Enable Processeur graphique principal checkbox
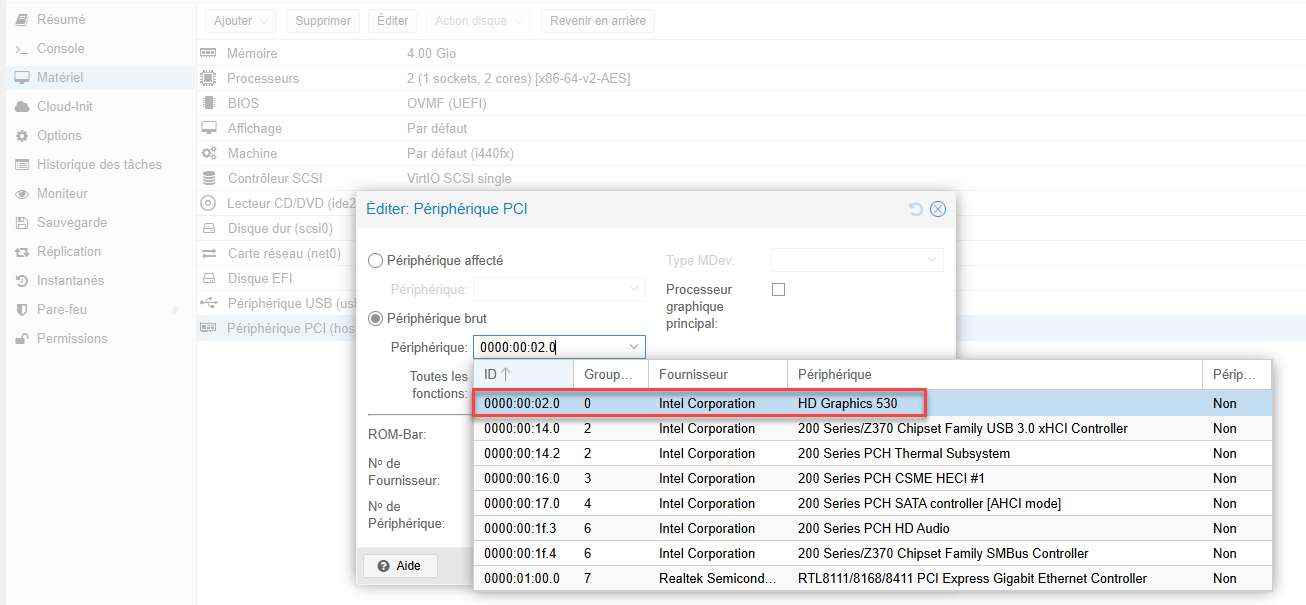This screenshot has height=605, width=1306. click(x=779, y=290)
